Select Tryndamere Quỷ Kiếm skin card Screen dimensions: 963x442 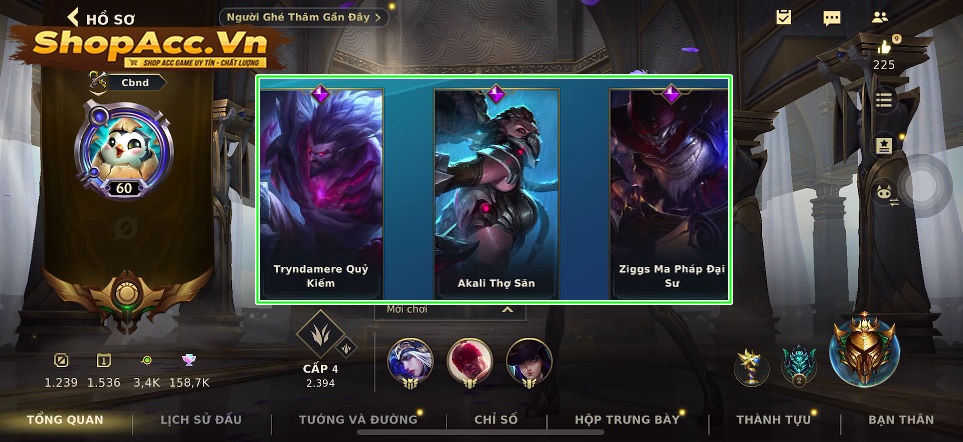(x=321, y=193)
